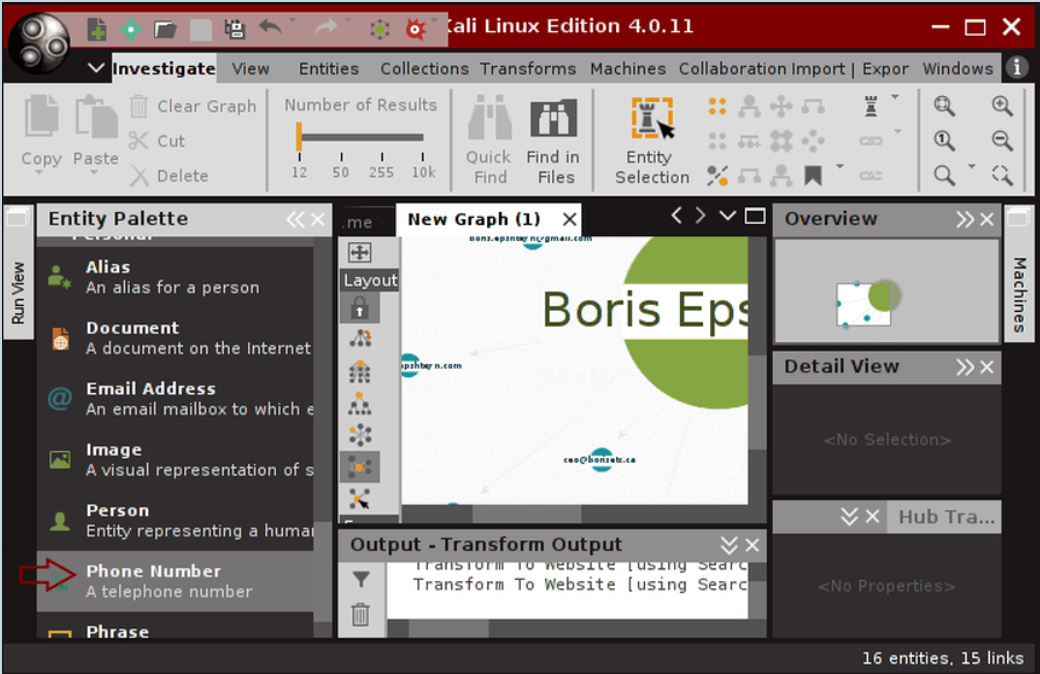Select the Person entity in palette
Viewport: 1040px width, 674px height.
click(x=175, y=520)
